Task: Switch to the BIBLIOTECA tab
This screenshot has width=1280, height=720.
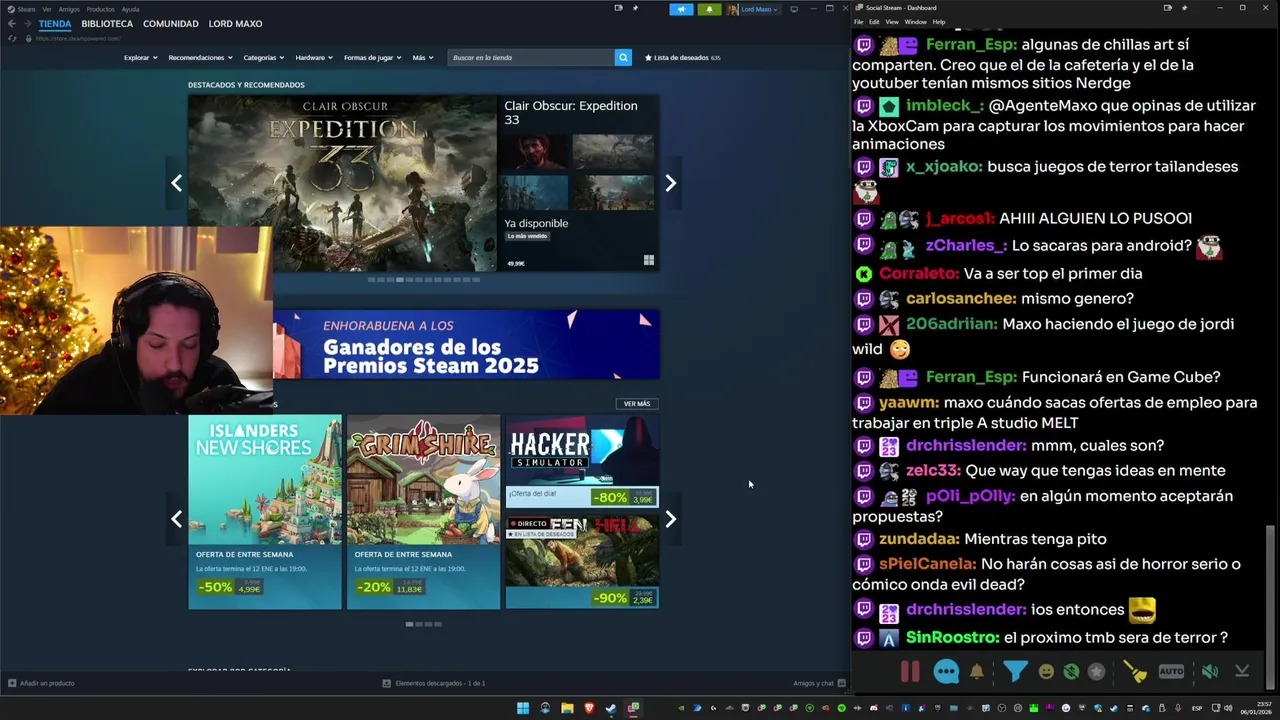Action: 107,24
